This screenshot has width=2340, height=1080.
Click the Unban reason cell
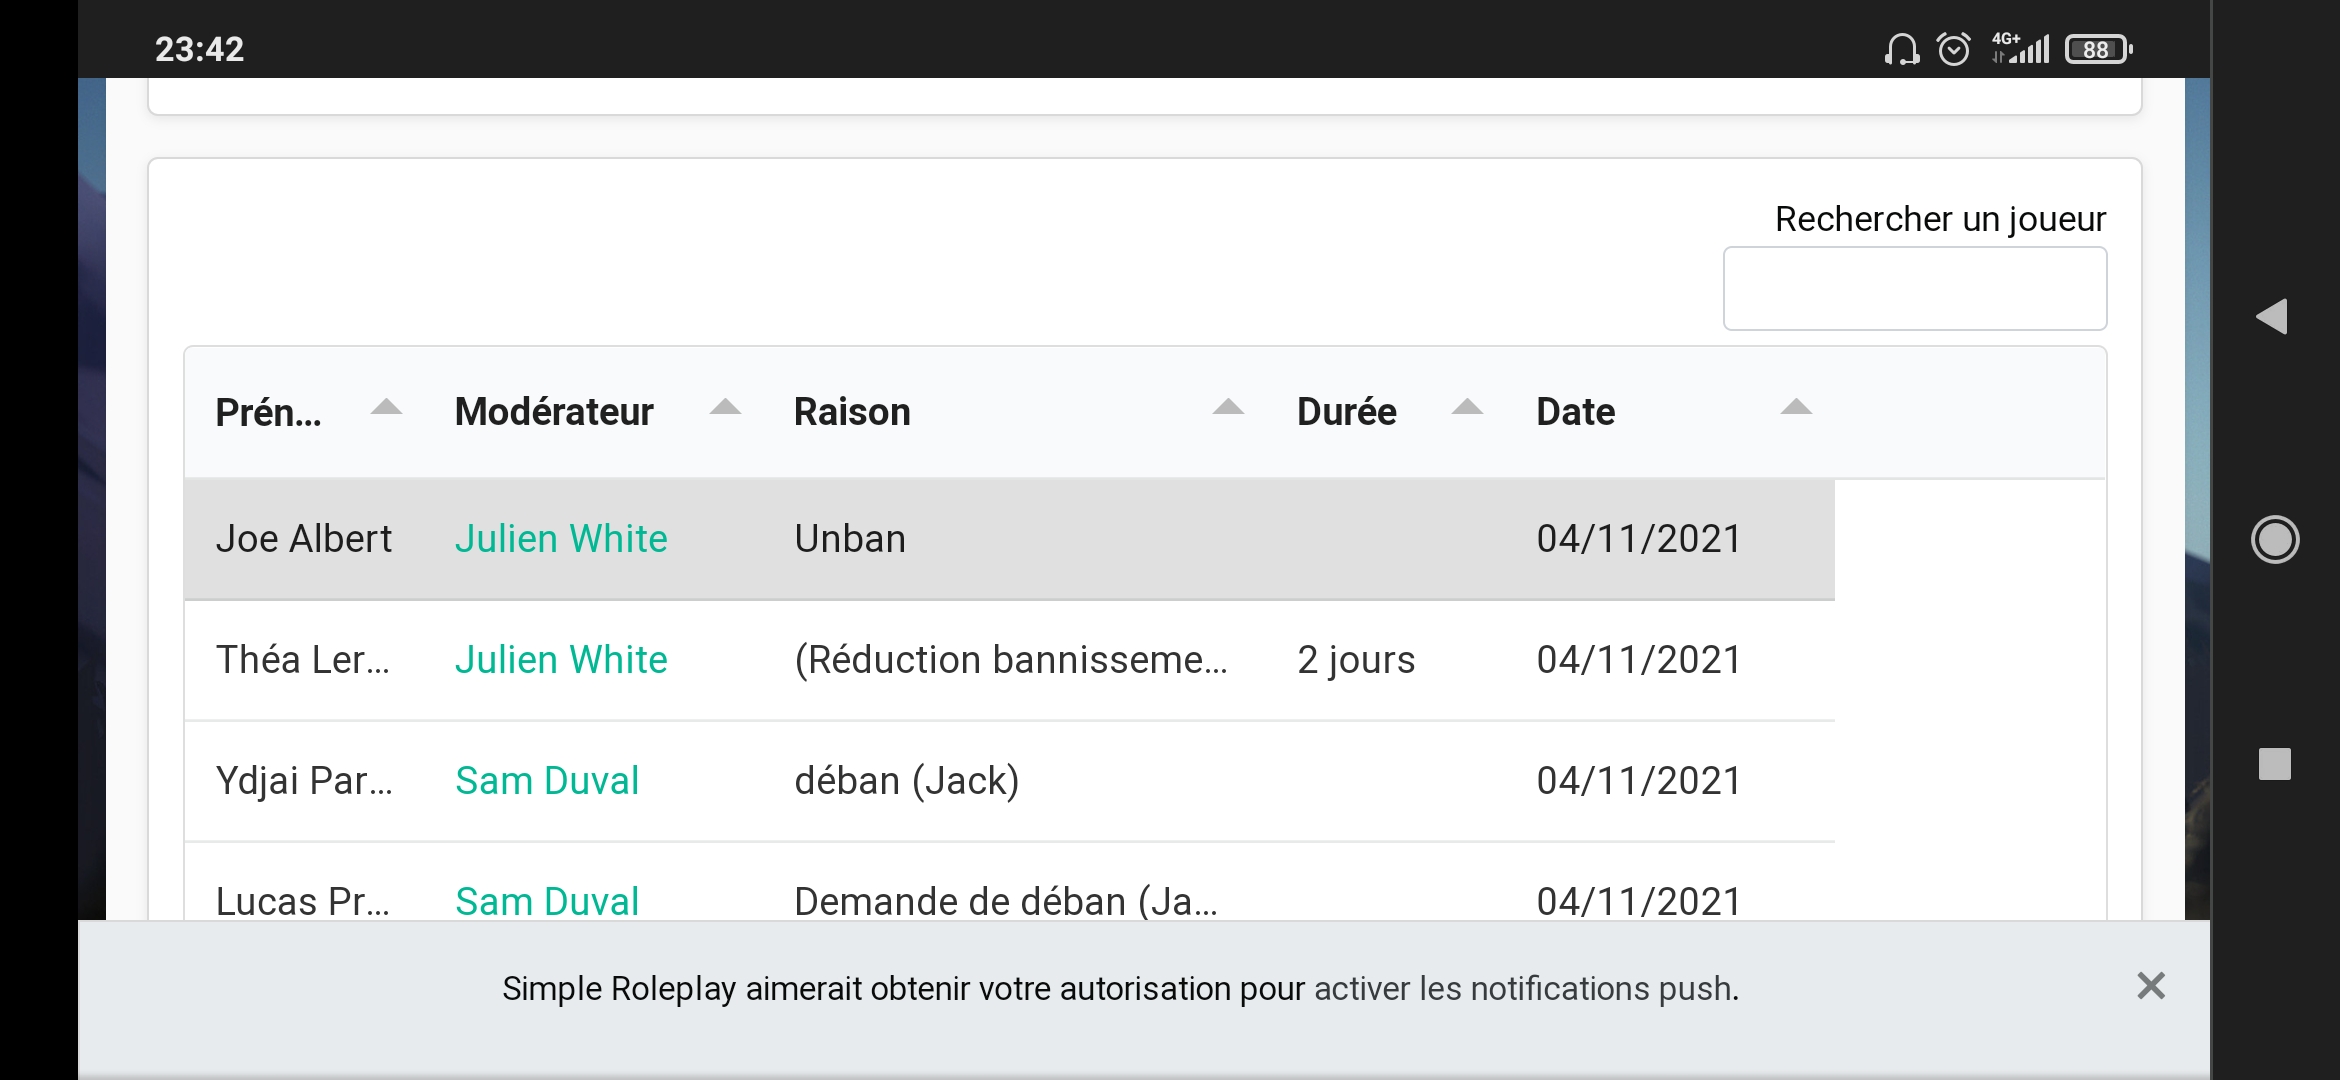point(850,539)
